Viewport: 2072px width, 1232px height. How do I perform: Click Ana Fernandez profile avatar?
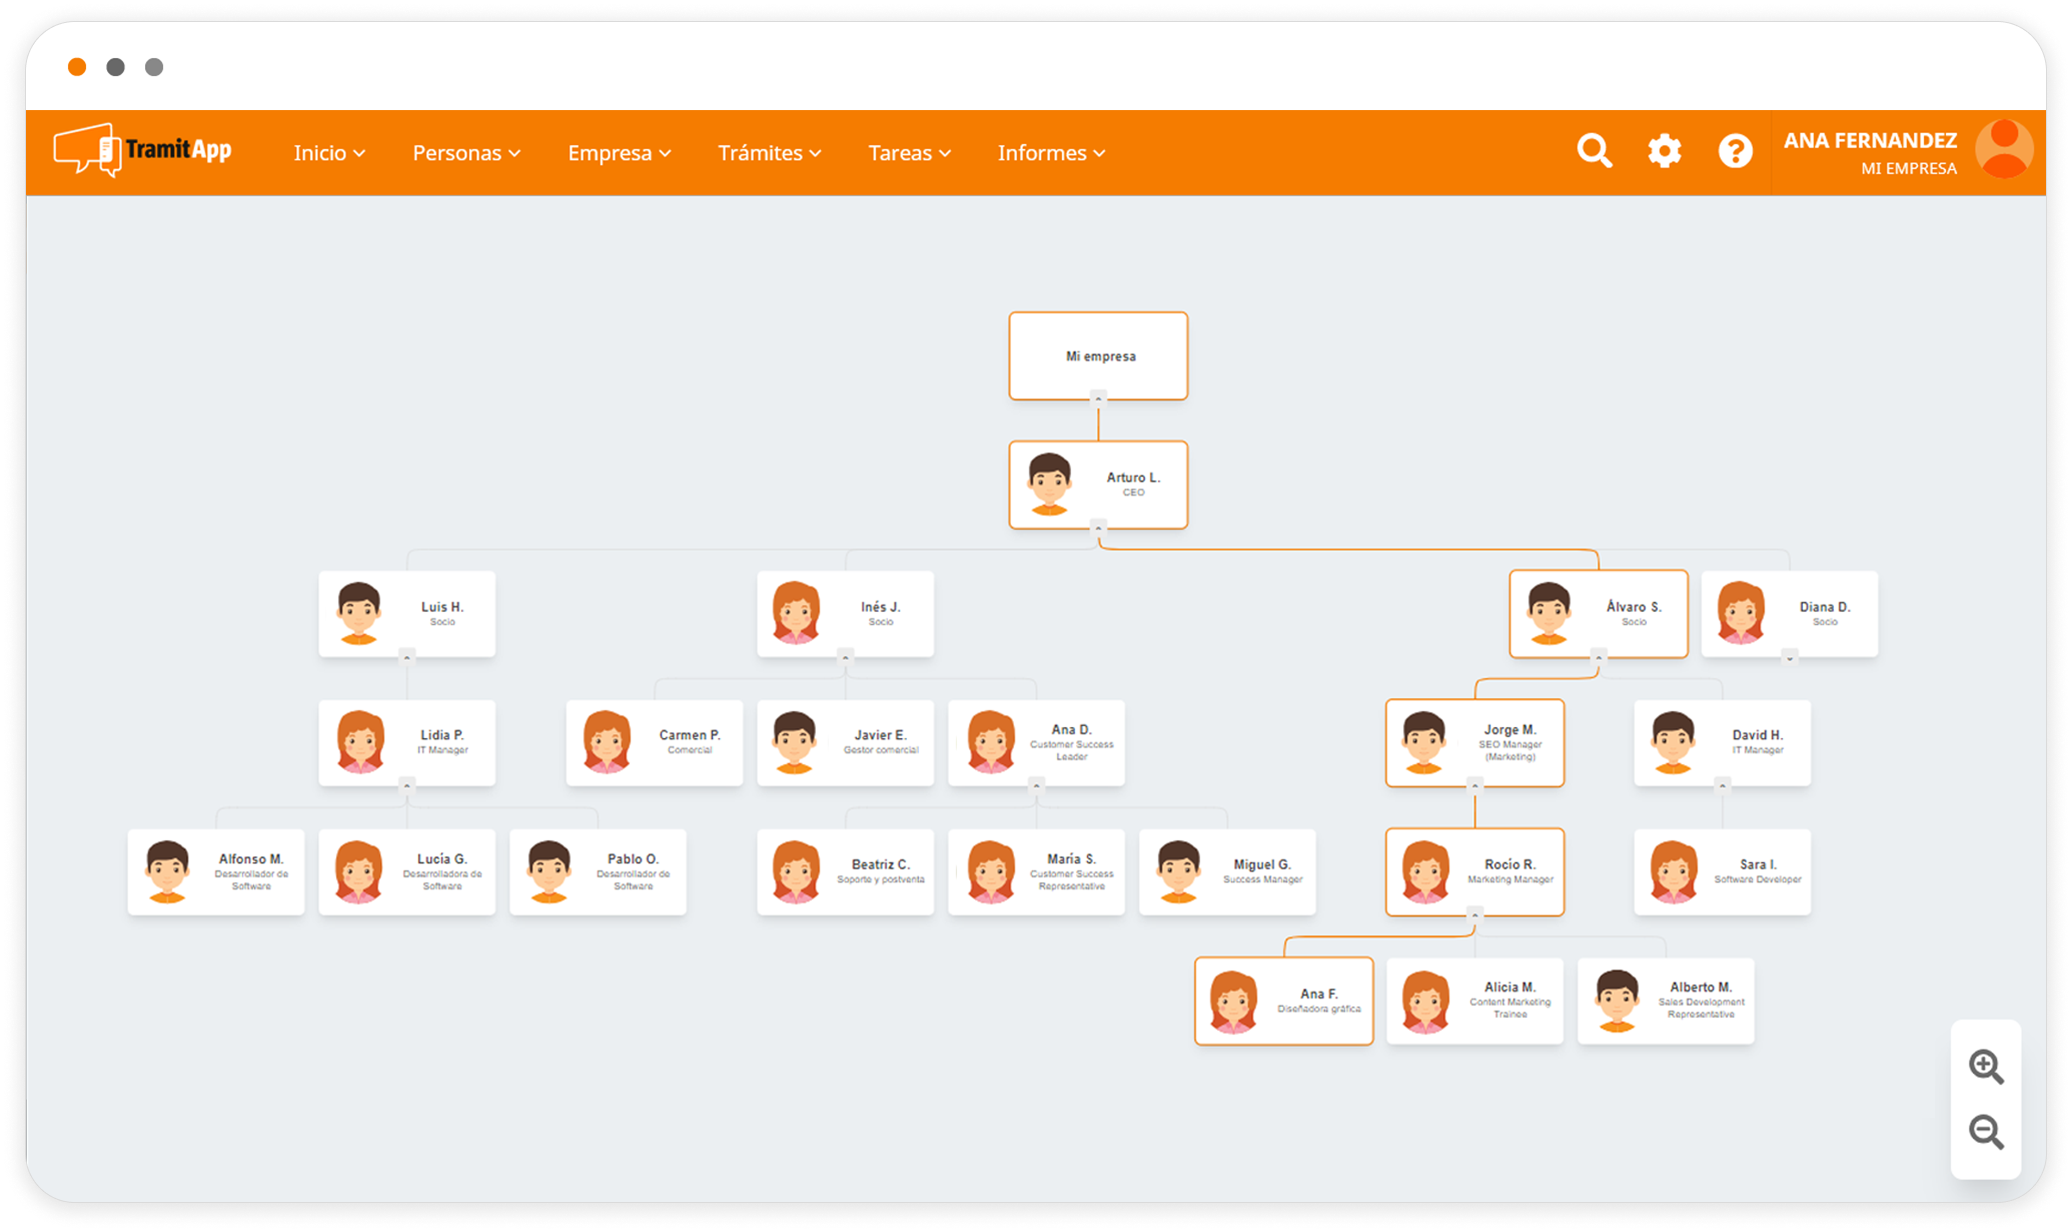[x=2004, y=149]
